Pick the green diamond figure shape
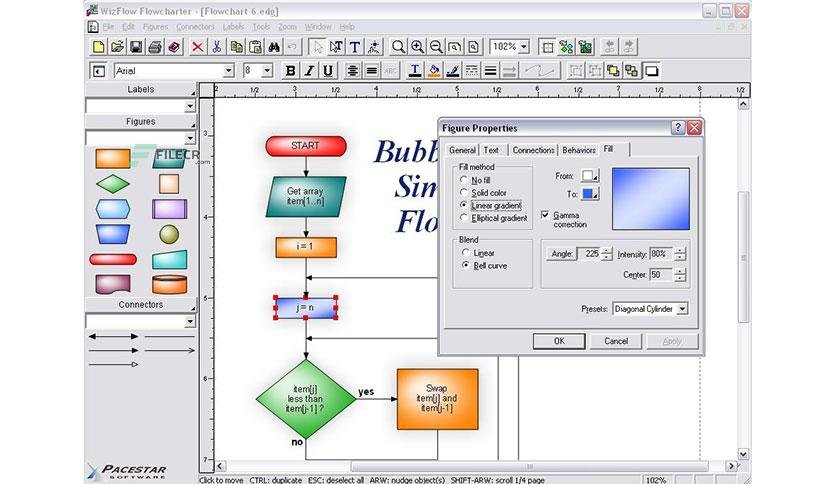 pos(113,184)
